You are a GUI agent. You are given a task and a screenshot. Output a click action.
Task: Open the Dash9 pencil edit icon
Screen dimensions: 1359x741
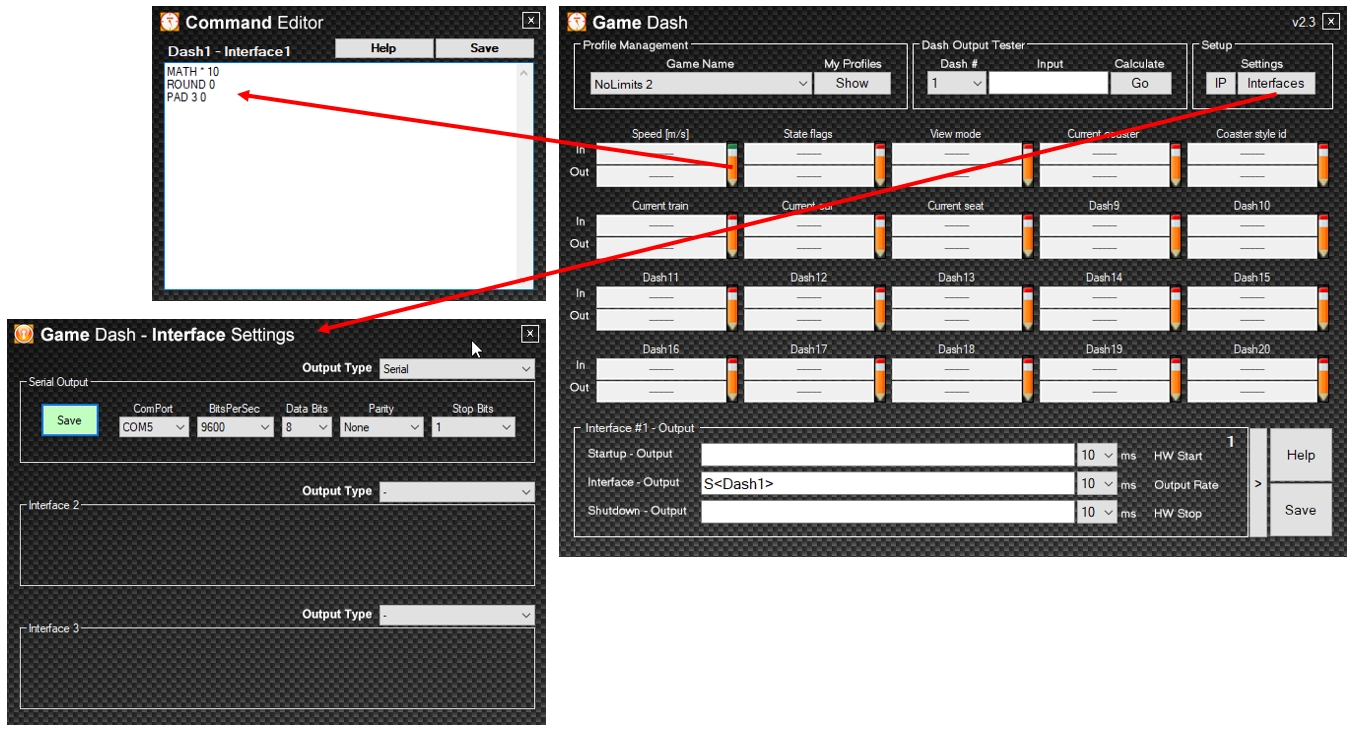coord(1176,237)
